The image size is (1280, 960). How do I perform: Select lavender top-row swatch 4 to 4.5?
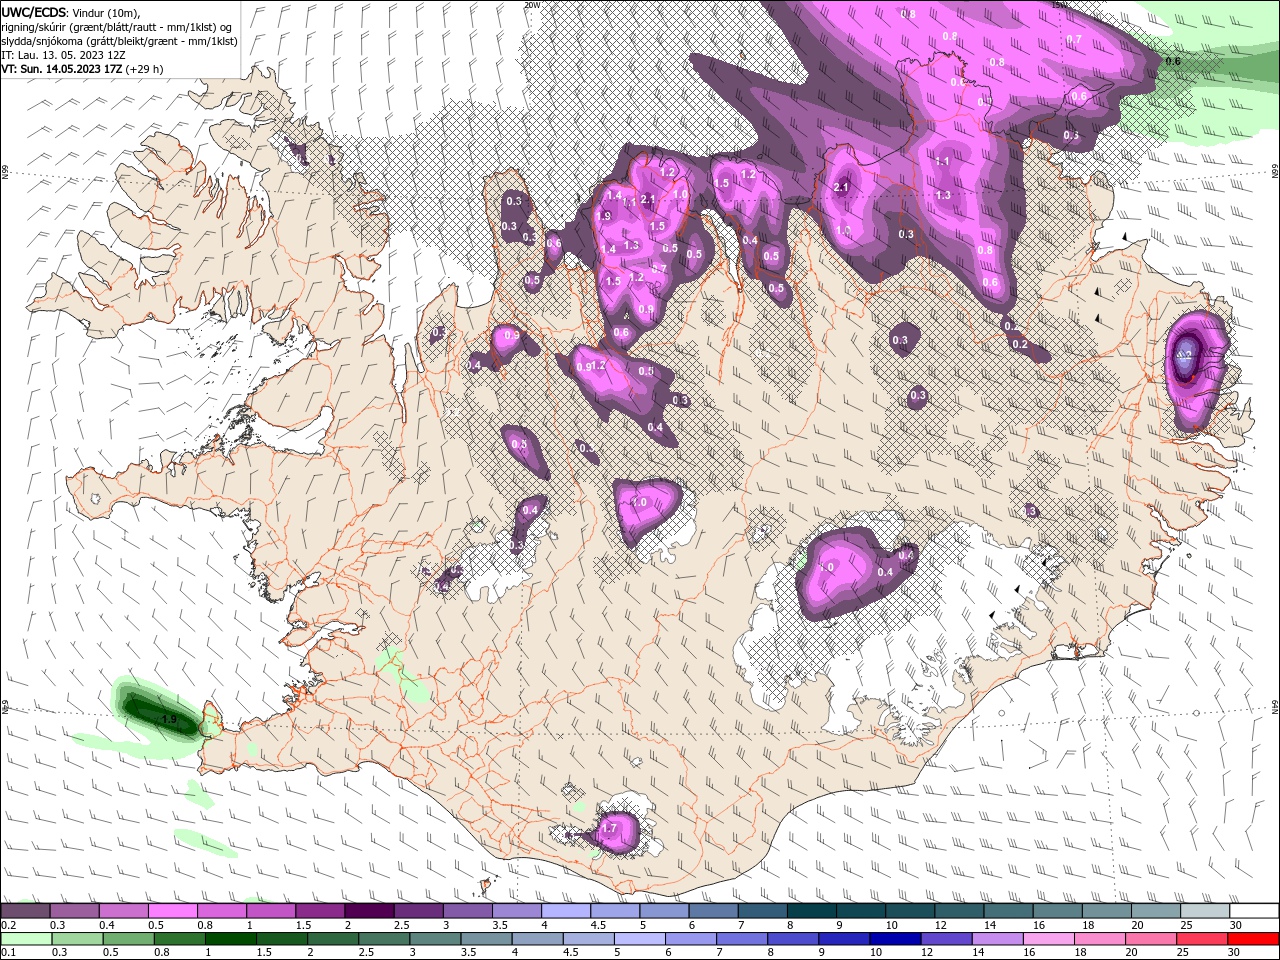point(566,911)
